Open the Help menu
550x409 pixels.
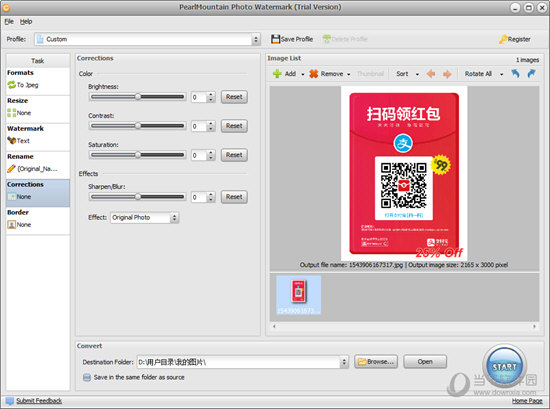click(x=26, y=21)
